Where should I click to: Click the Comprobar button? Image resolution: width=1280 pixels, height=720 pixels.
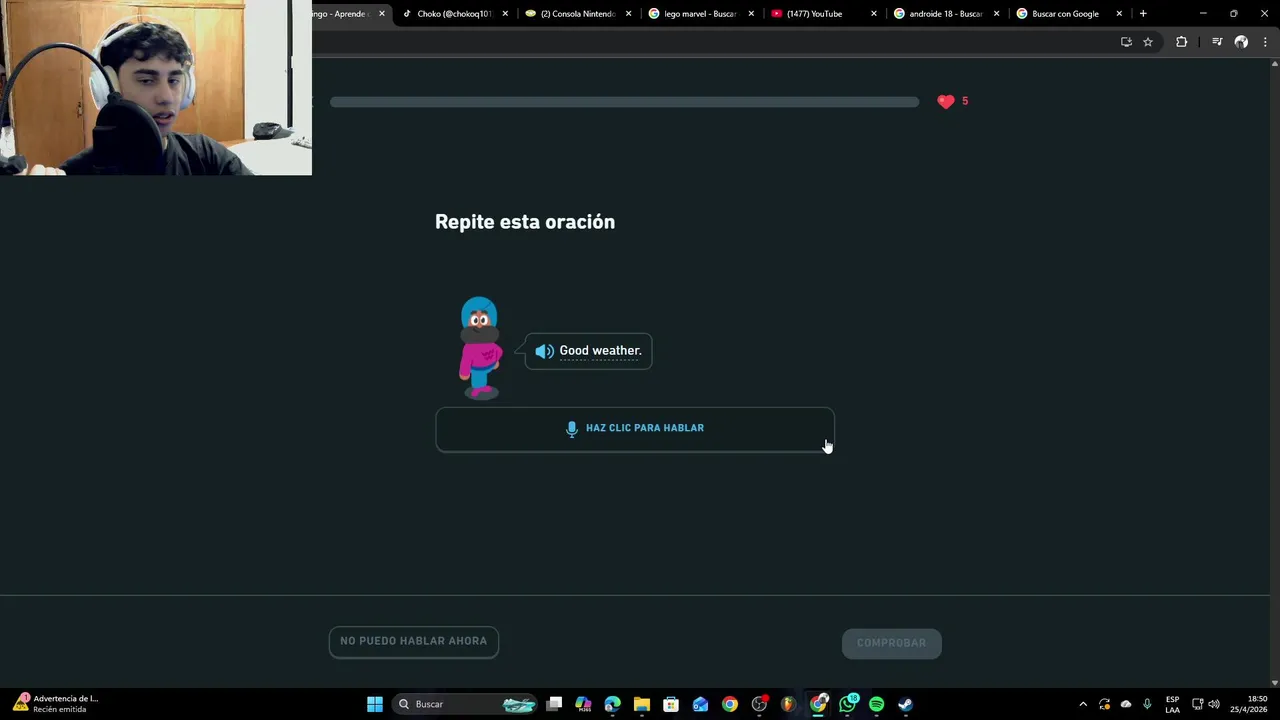tap(892, 643)
